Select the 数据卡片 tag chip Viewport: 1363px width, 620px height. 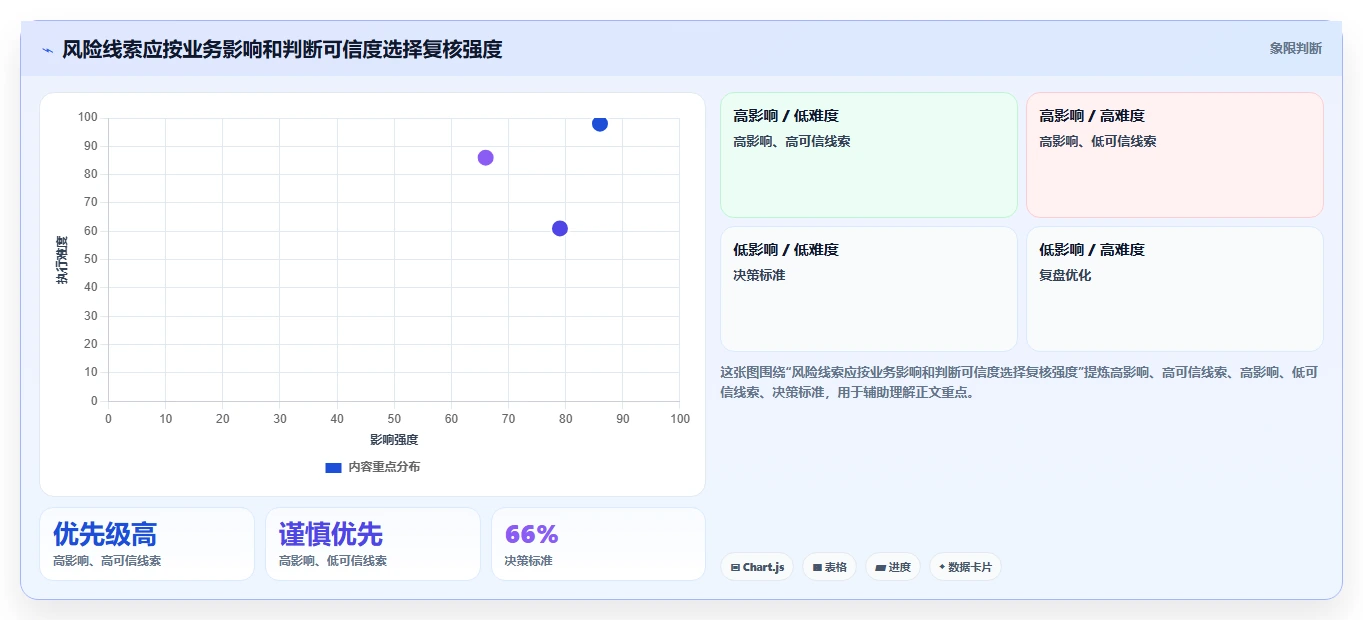point(965,567)
